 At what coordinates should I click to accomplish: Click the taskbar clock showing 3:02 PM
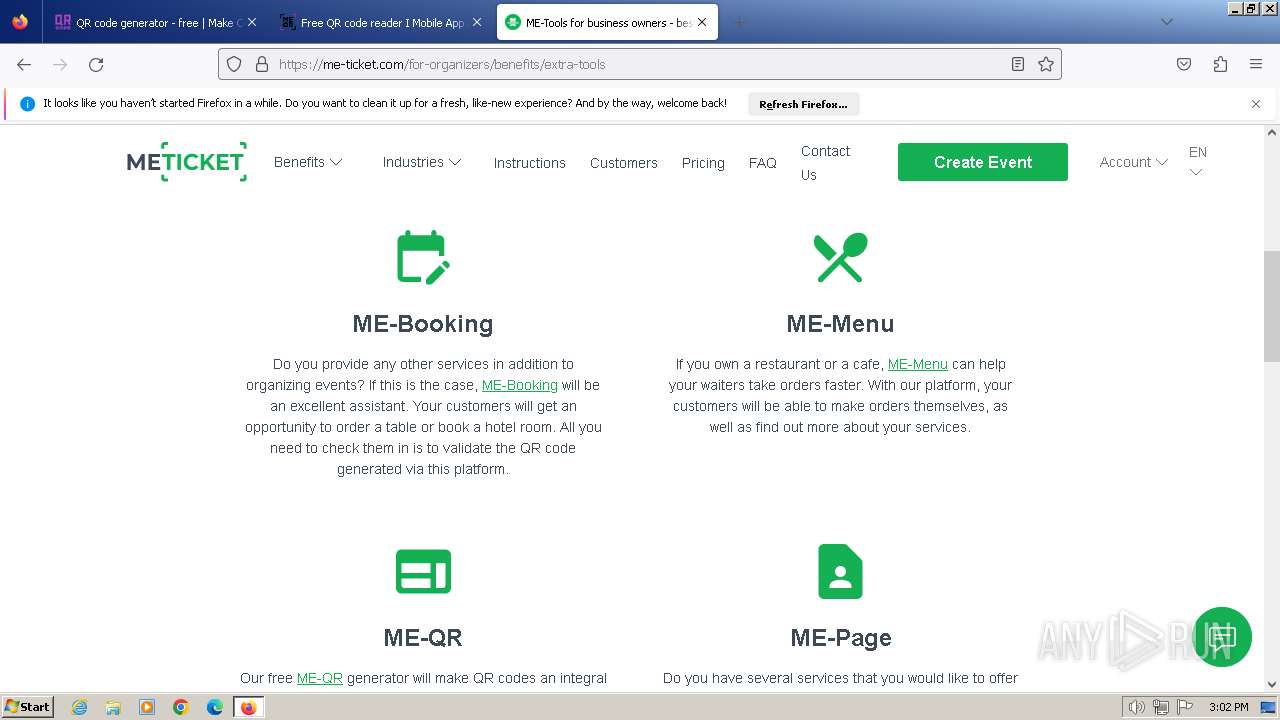coord(1228,707)
